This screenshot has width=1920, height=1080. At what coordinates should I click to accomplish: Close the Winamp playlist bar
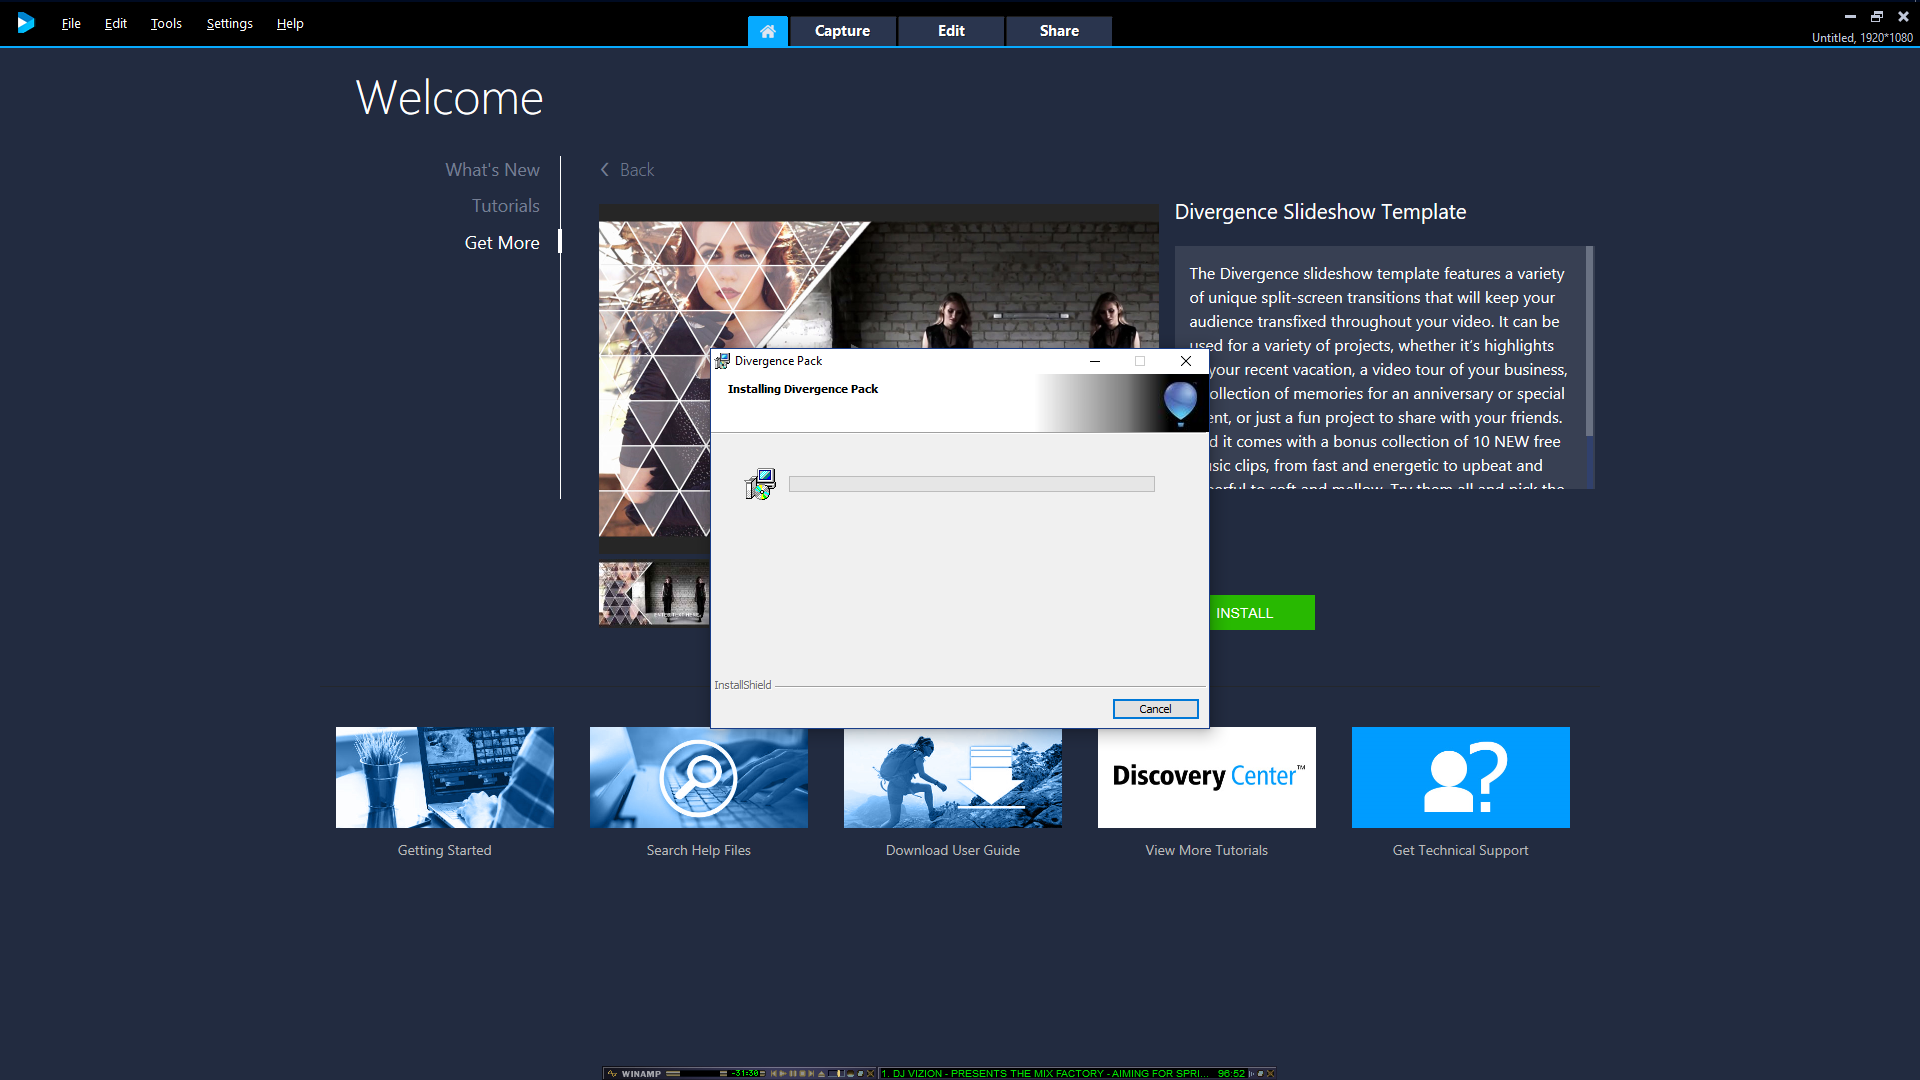pyautogui.click(x=1270, y=1073)
